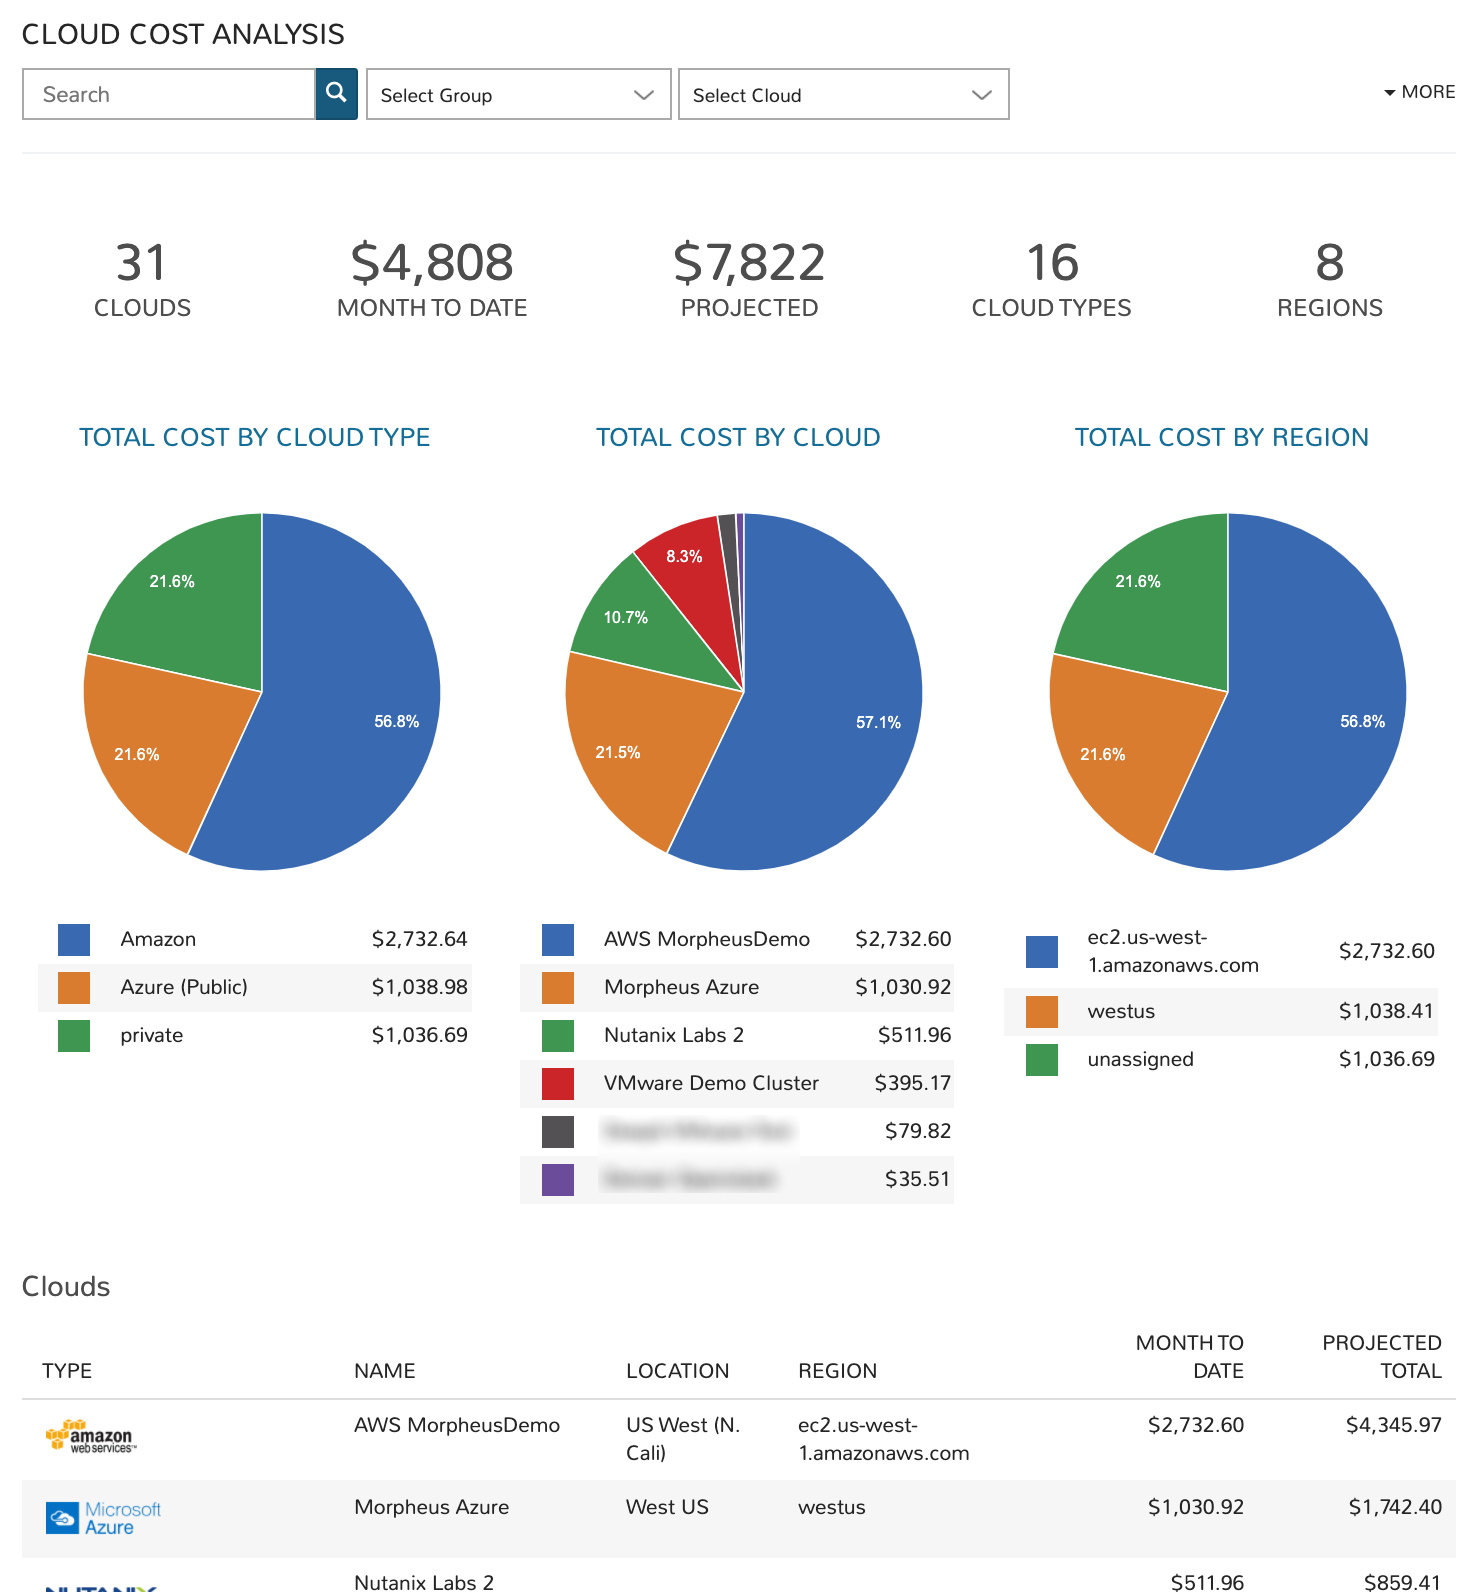Screen dimensions: 1474x1592
Task: Open the Select Group dropdown
Action: [518, 95]
